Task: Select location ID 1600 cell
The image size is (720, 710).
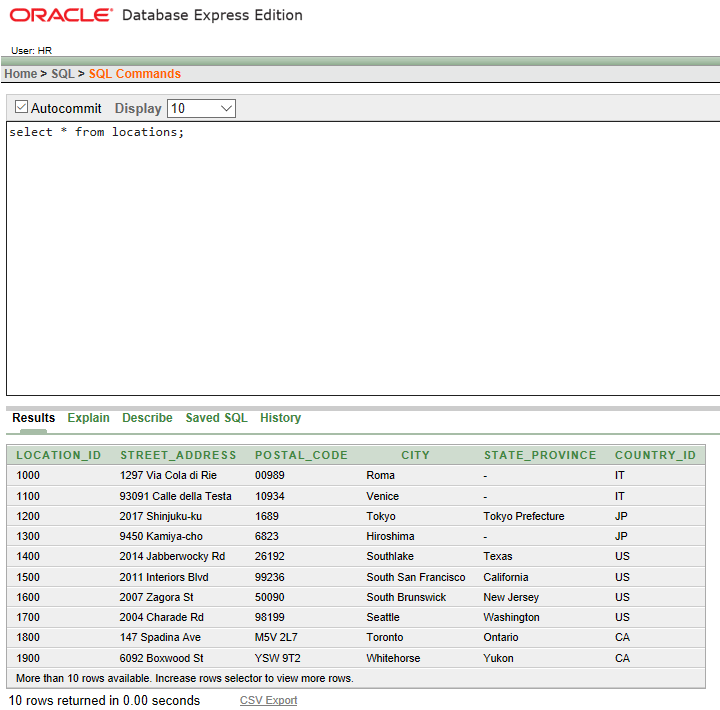Action: pyautogui.click(x=28, y=597)
